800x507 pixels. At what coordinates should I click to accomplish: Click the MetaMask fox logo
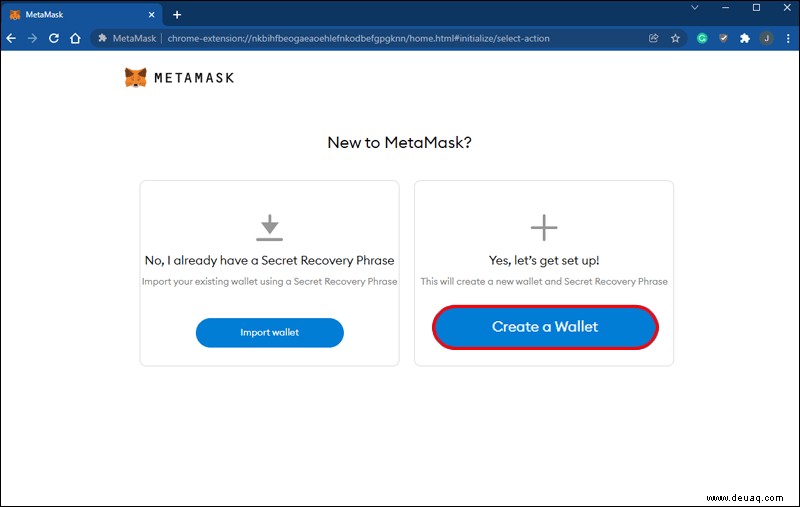[x=136, y=78]
